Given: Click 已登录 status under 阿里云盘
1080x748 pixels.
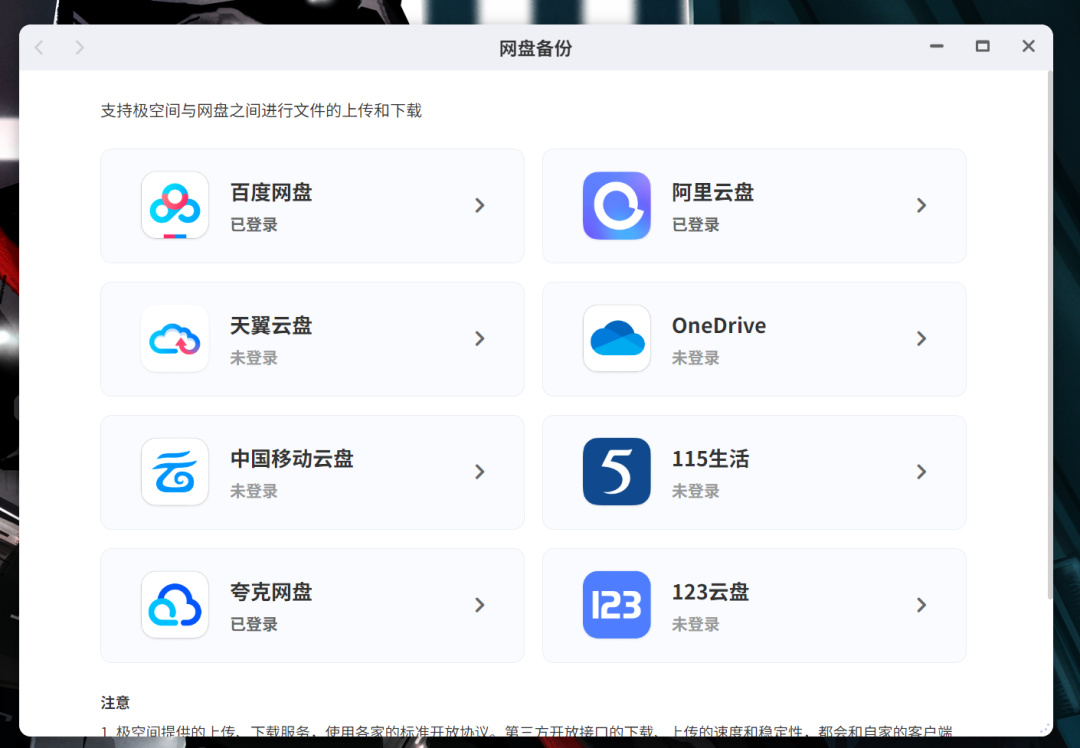Looking at the screenshot, I should pos(696,225).
